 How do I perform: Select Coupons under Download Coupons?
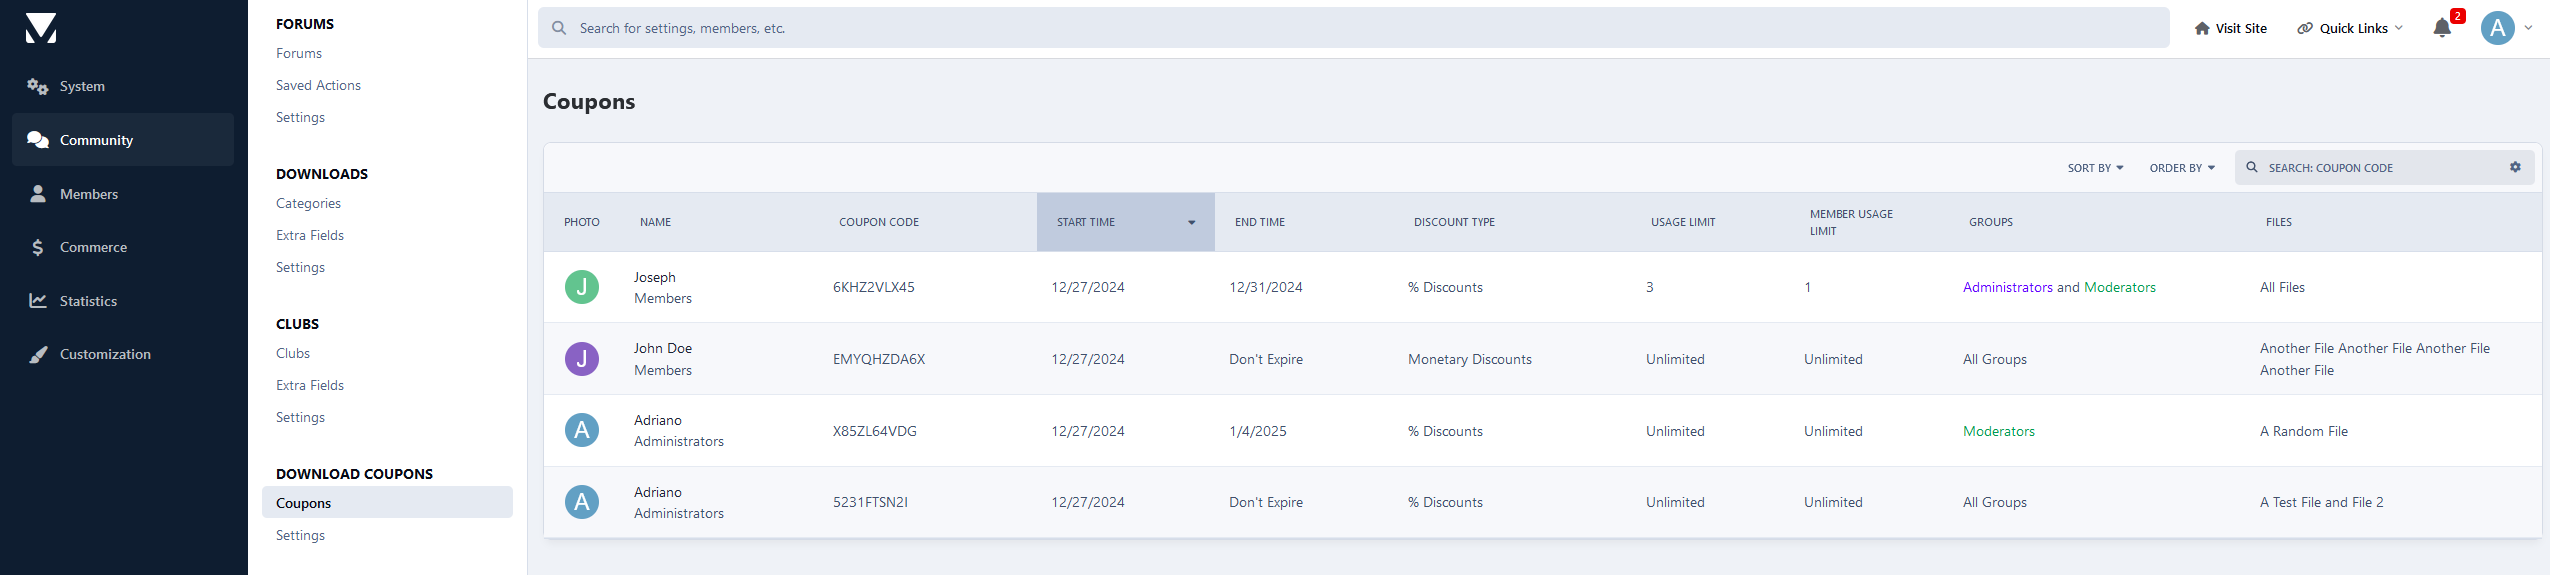point(387,503)
